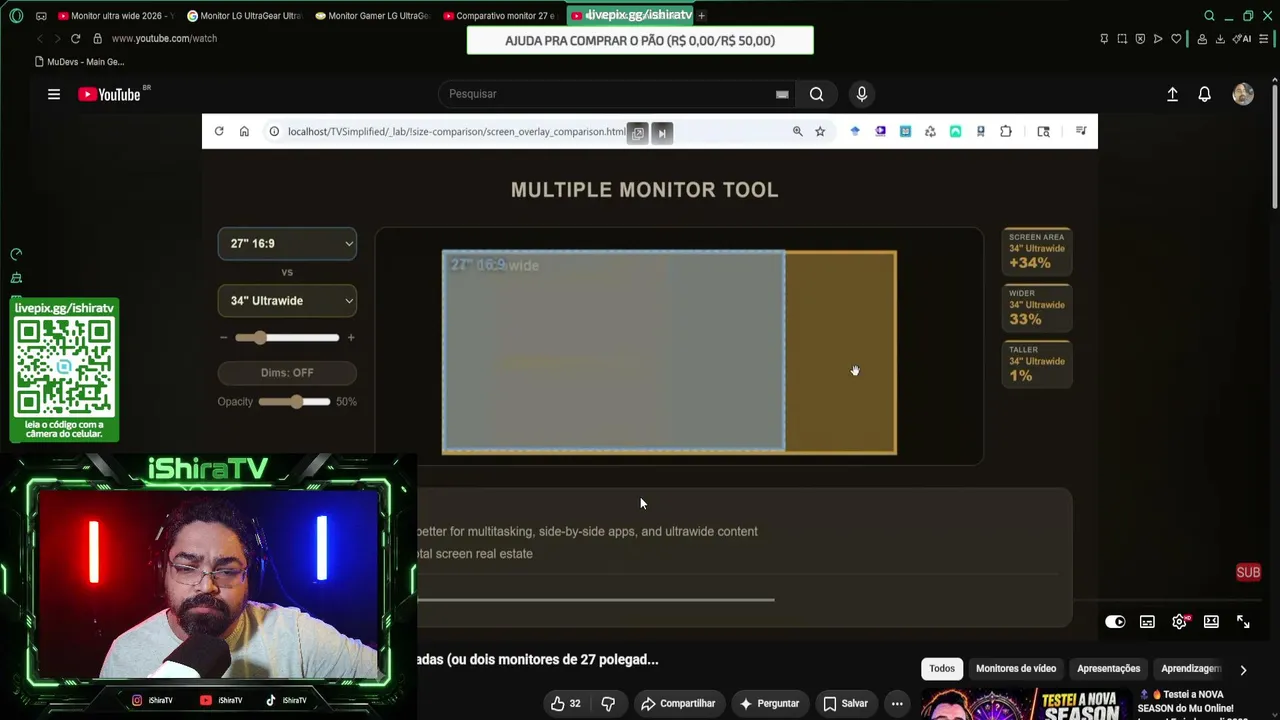This screenshot has height=720, width=1280.
Task: Switch the player to theater mode
Action: pyautogui.click(x=1211, y=622)
